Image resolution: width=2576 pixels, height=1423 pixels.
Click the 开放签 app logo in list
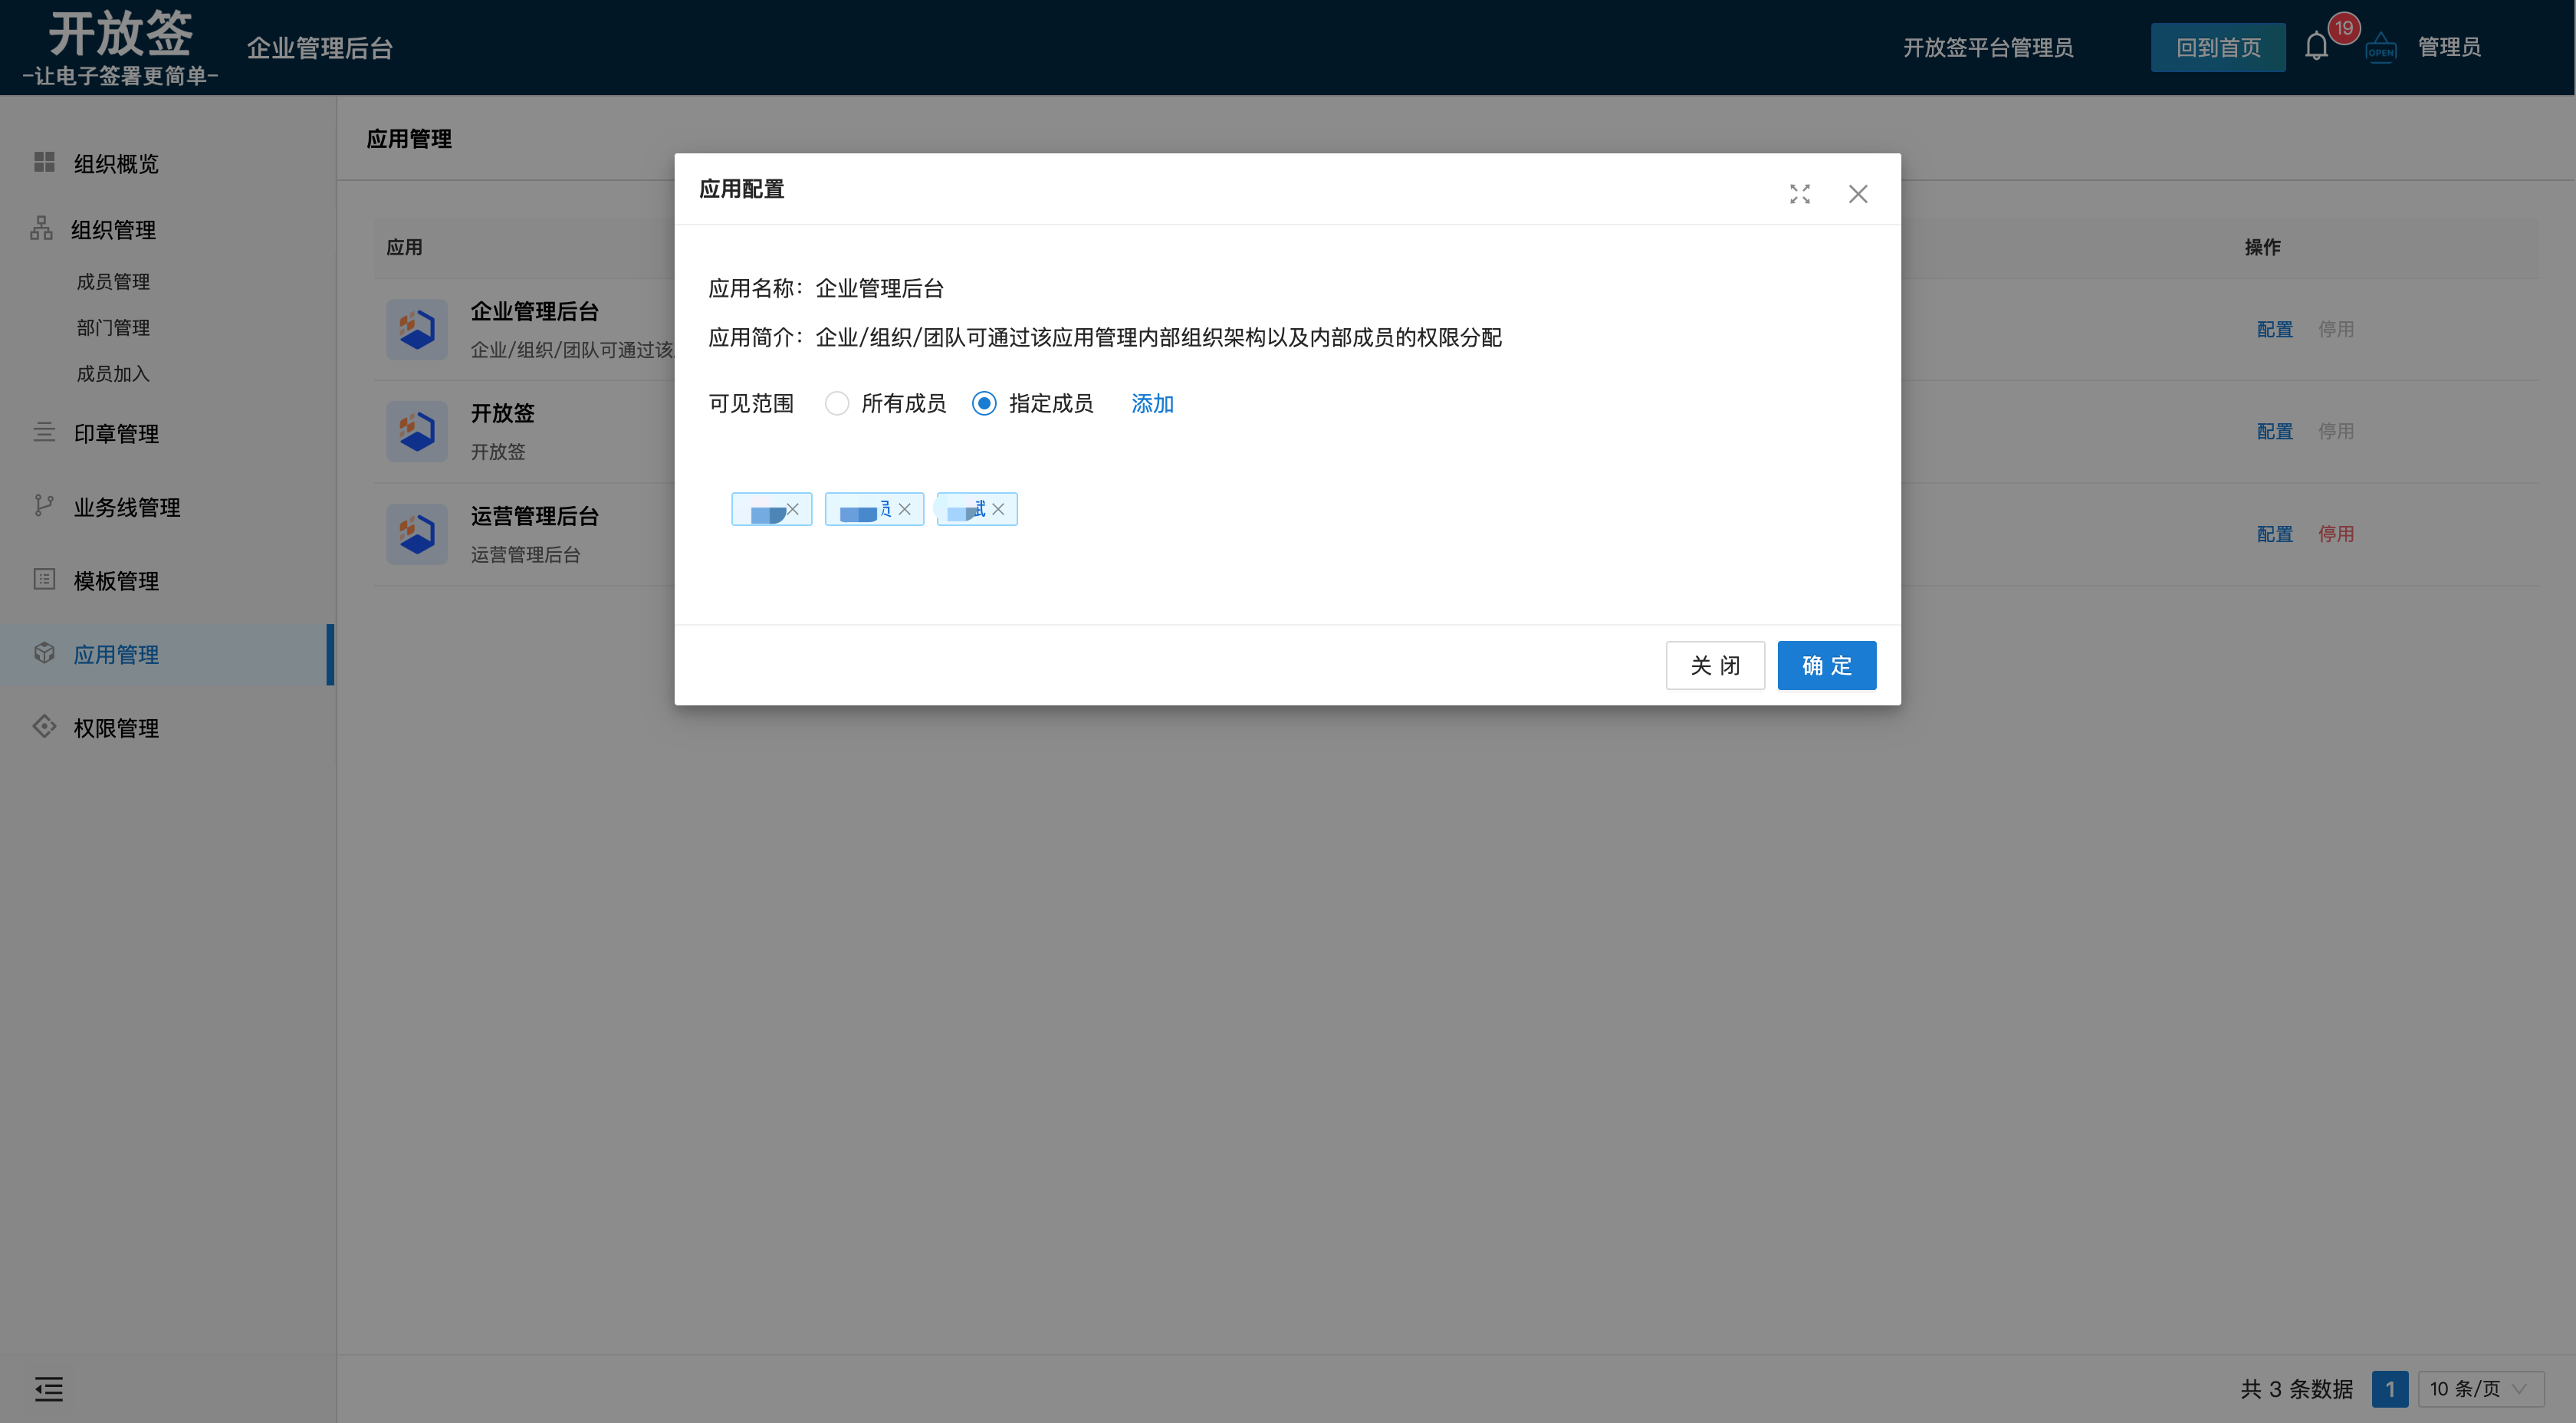tap(417, 431)
